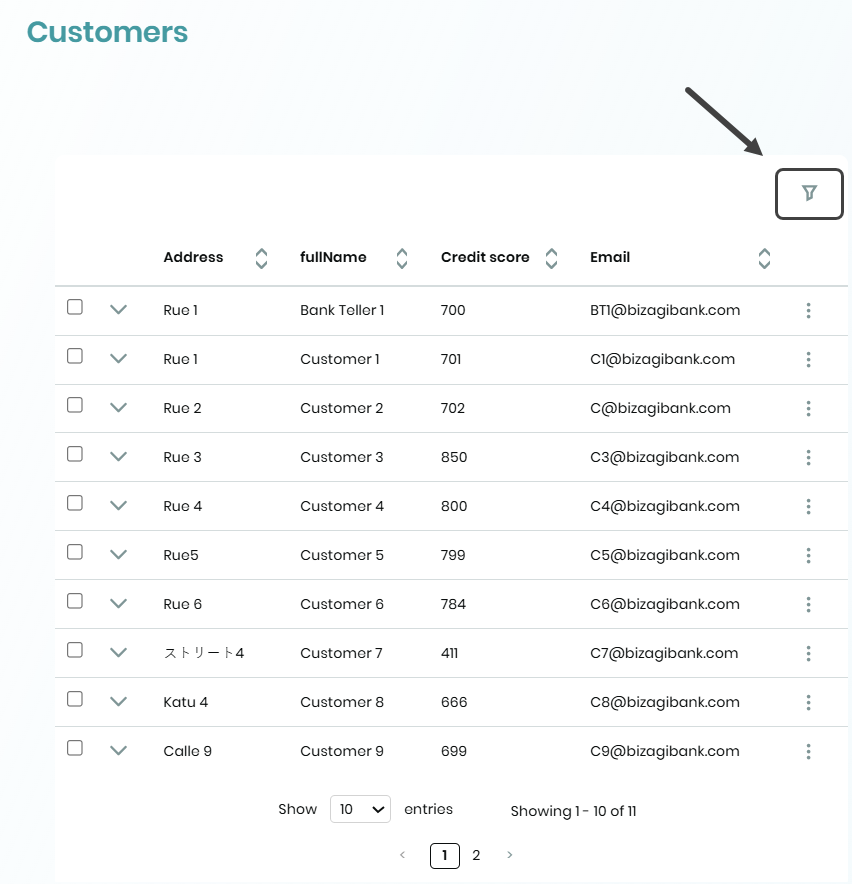Screen dimensions: 852x884
Task: Select the Customer 5 row checkbox
Action: (75, 552)
